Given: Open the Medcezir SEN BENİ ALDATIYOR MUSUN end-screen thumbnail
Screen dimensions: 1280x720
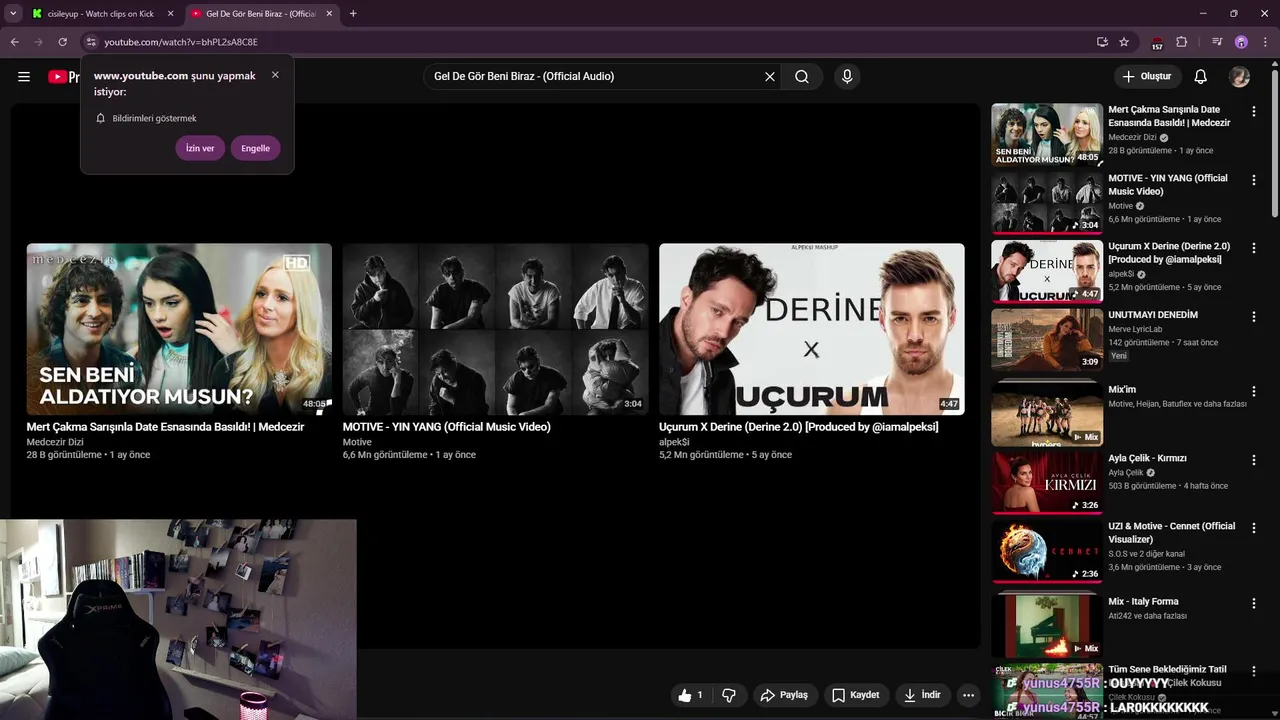Looking at the screenshot, I should pos(179,329).
